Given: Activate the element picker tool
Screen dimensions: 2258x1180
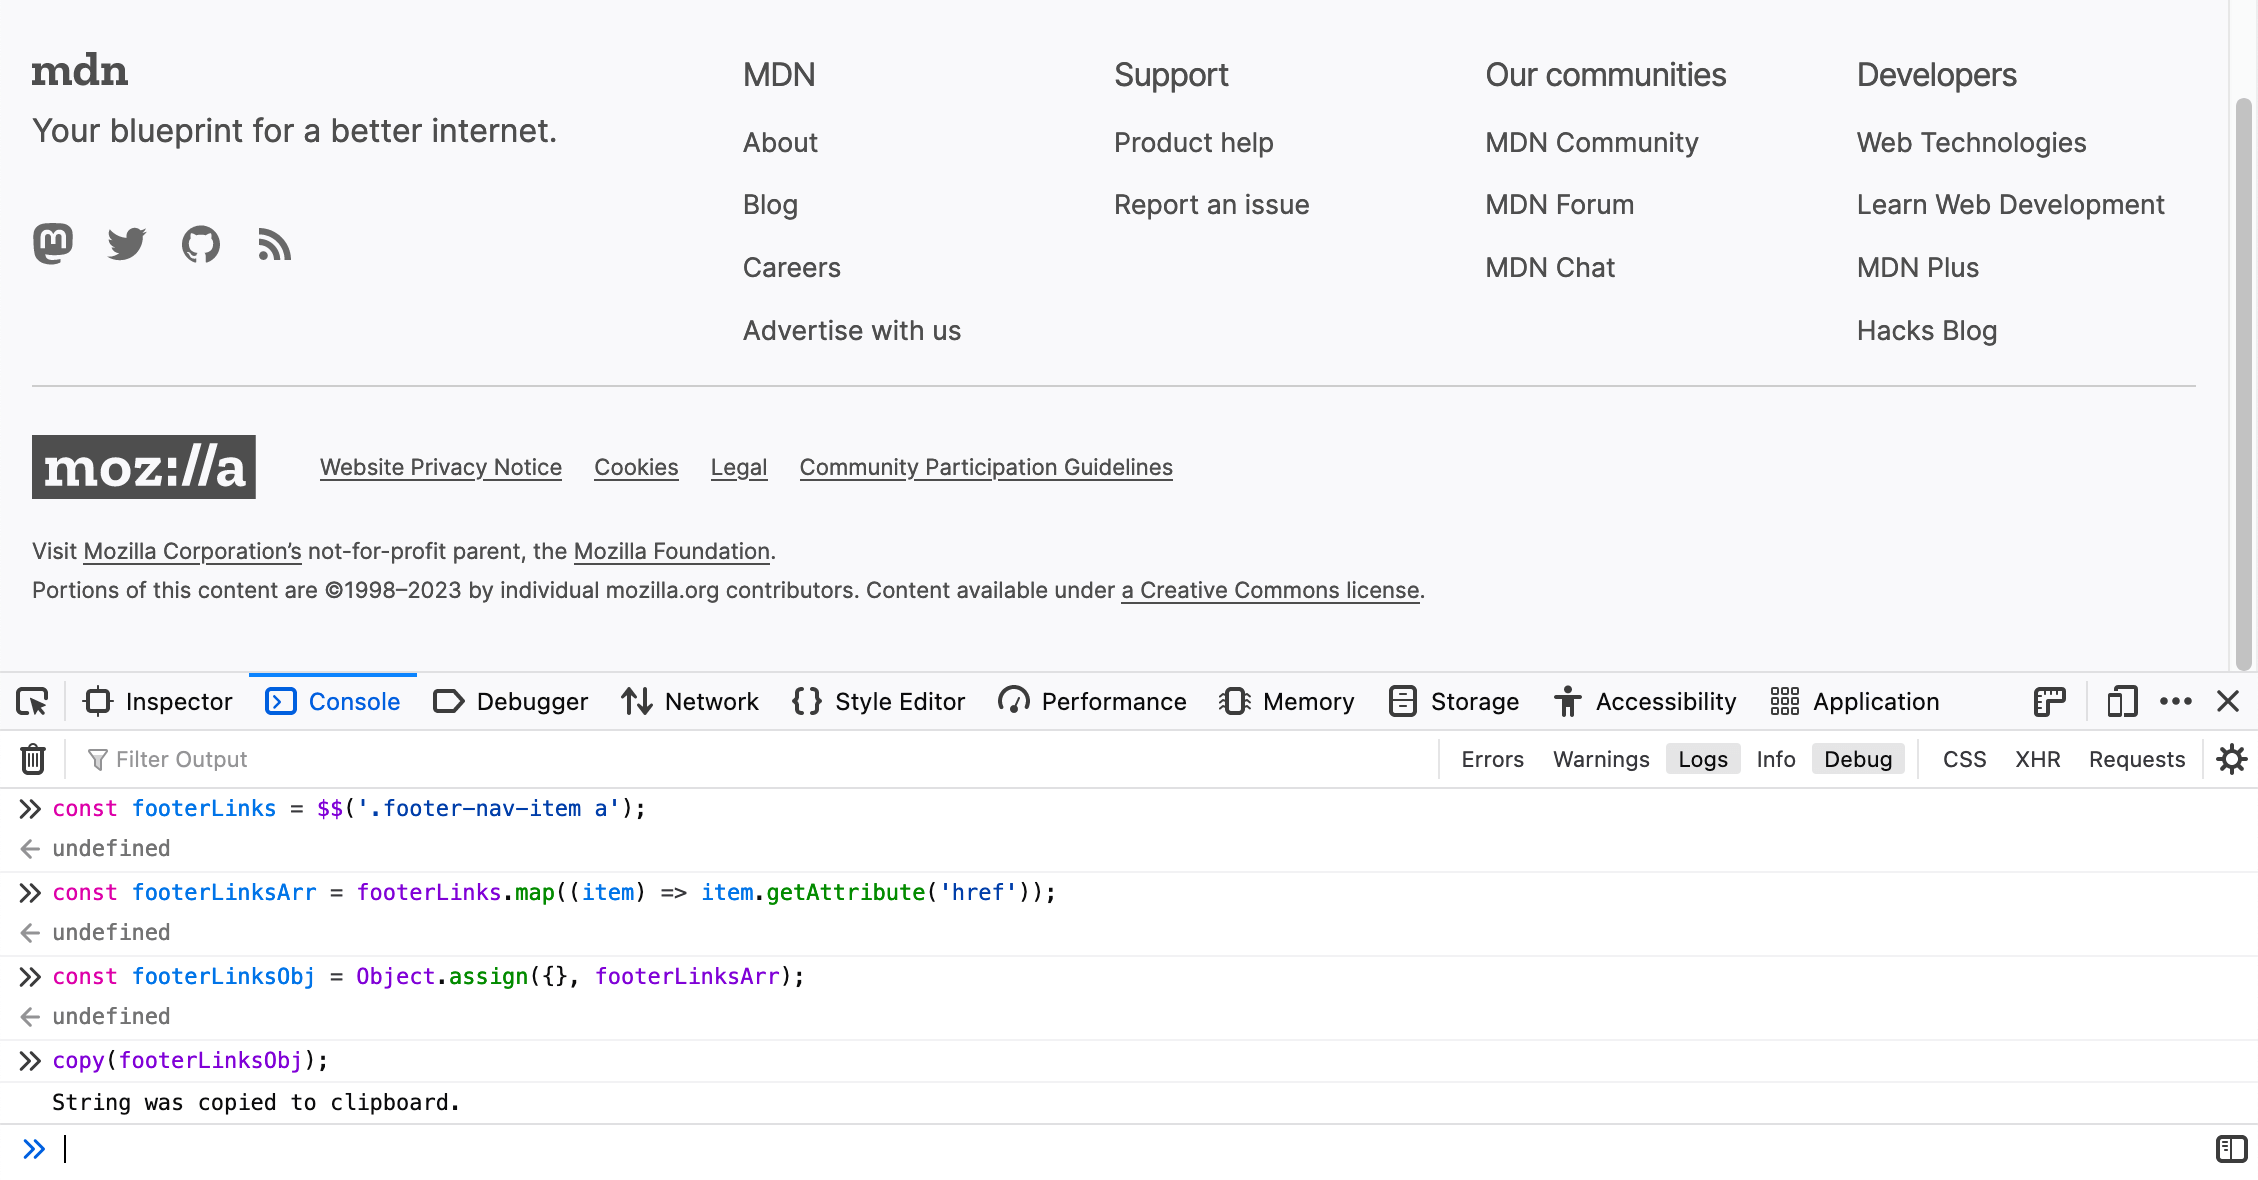Looking at the screenshot, I should (x=32, y=702).
